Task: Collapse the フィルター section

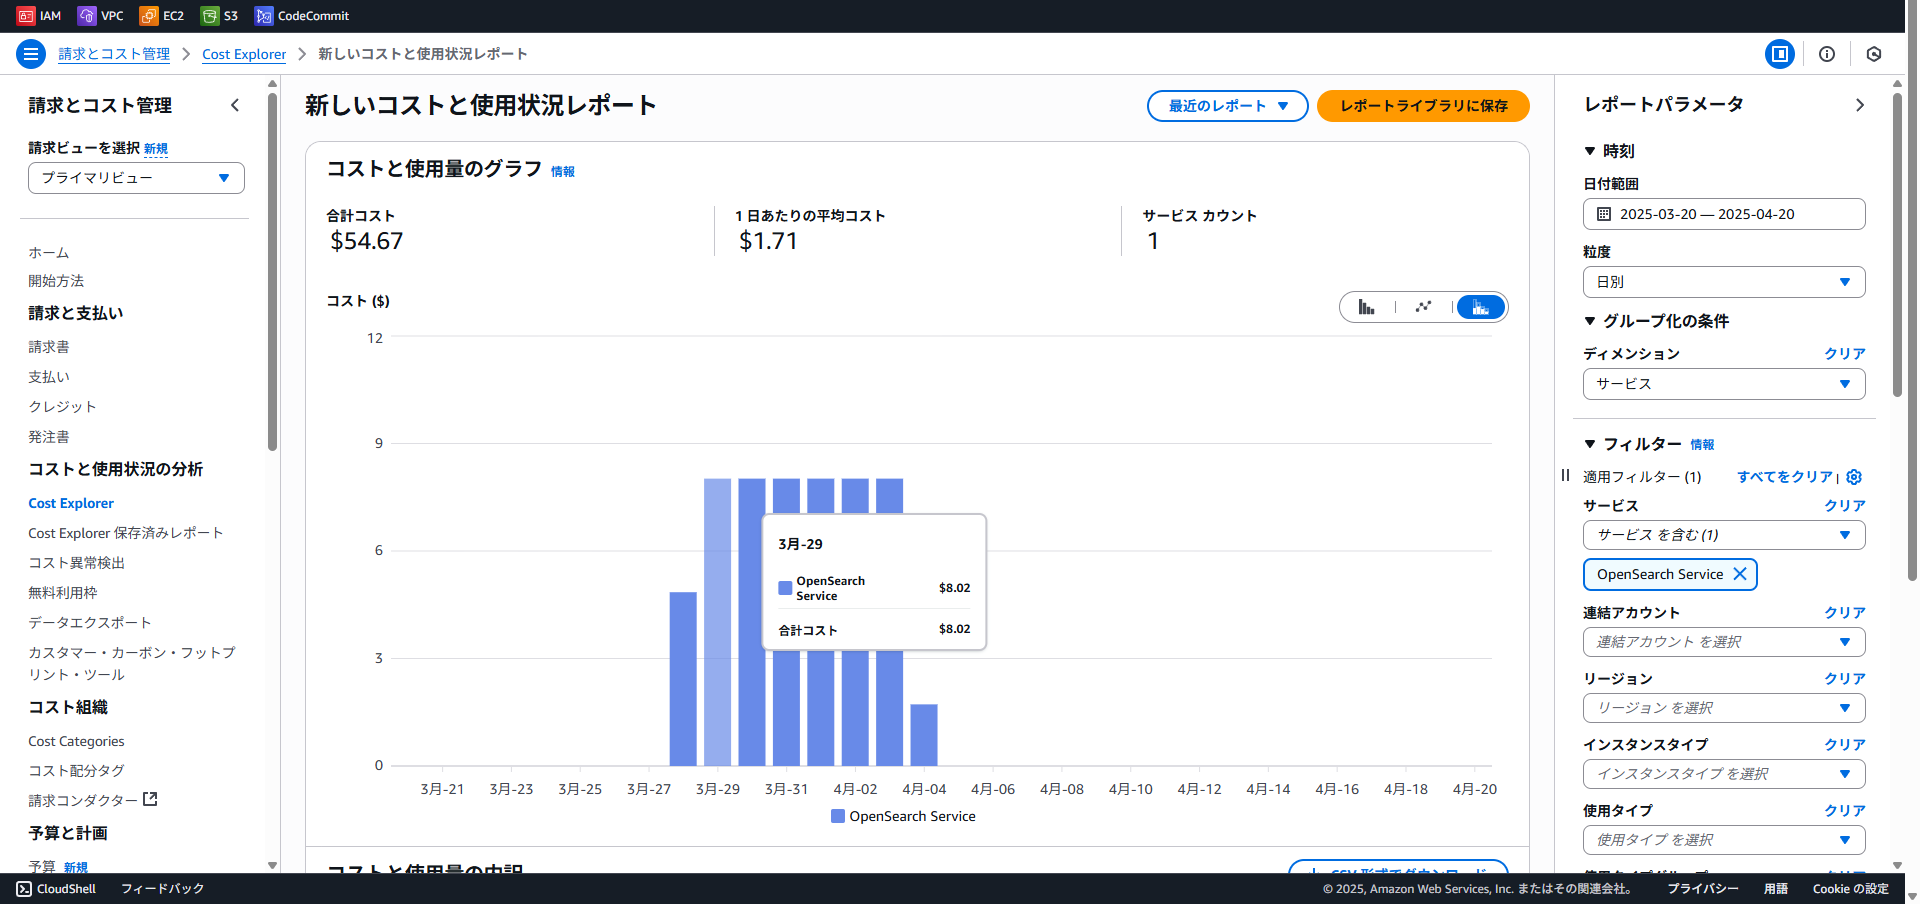Action: pyautogui.click(x=1590, y=444)
